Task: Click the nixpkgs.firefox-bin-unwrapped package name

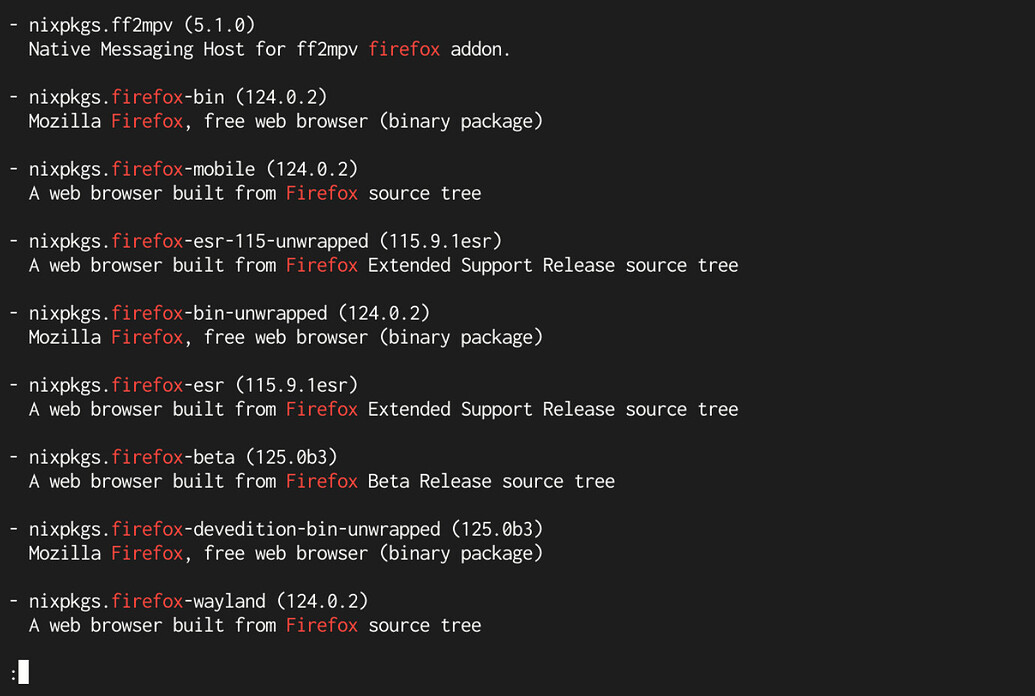Action: click(x=178, y=313)
